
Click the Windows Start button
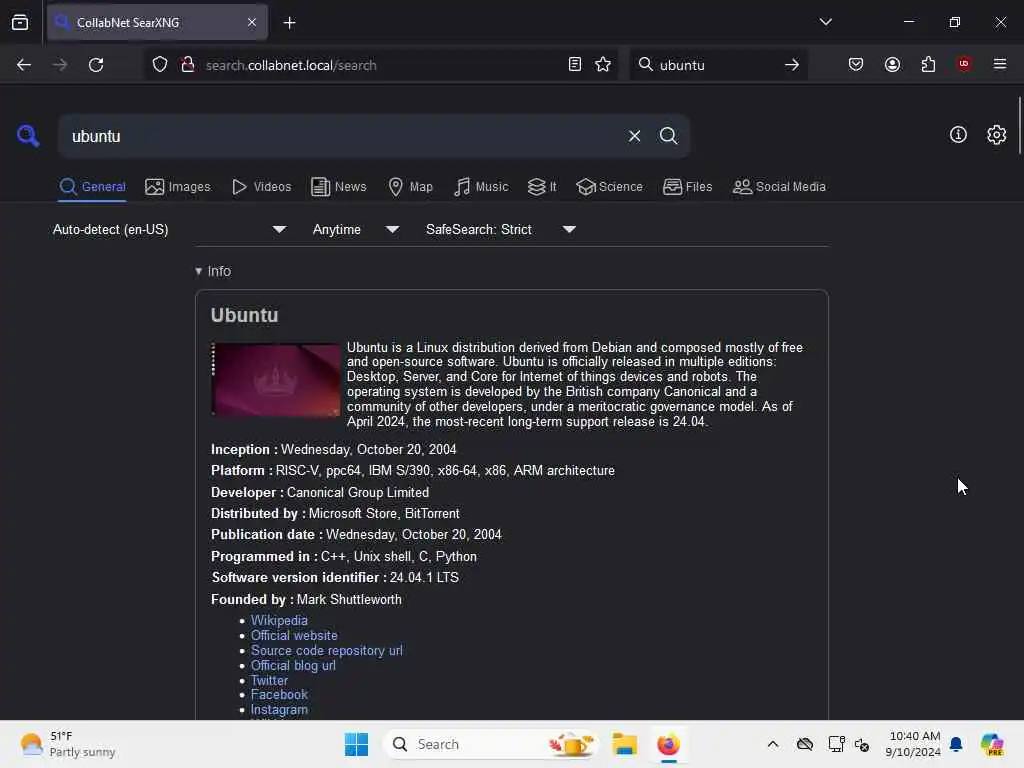coord(357,744)
